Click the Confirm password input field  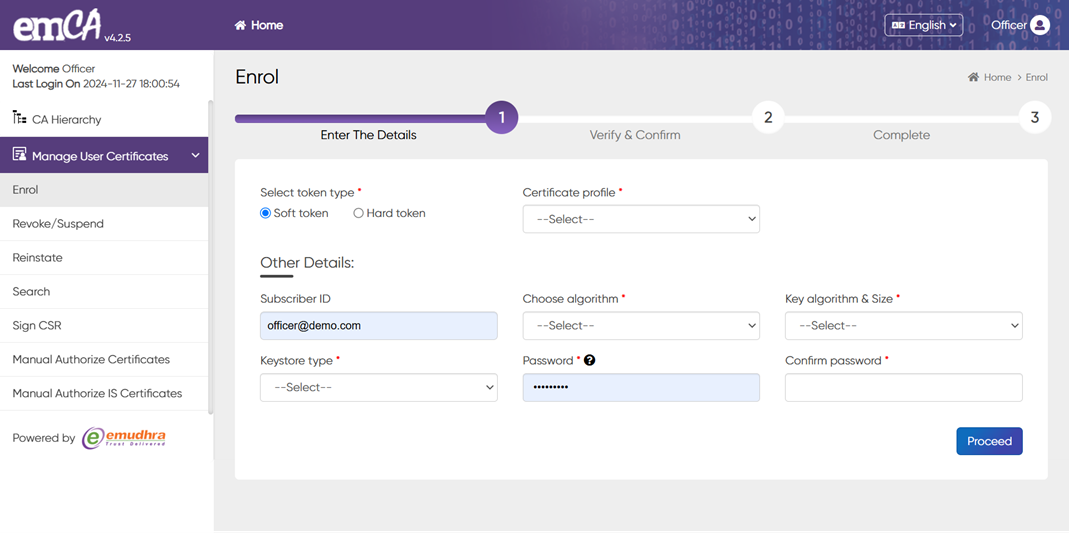click(903, 387)
